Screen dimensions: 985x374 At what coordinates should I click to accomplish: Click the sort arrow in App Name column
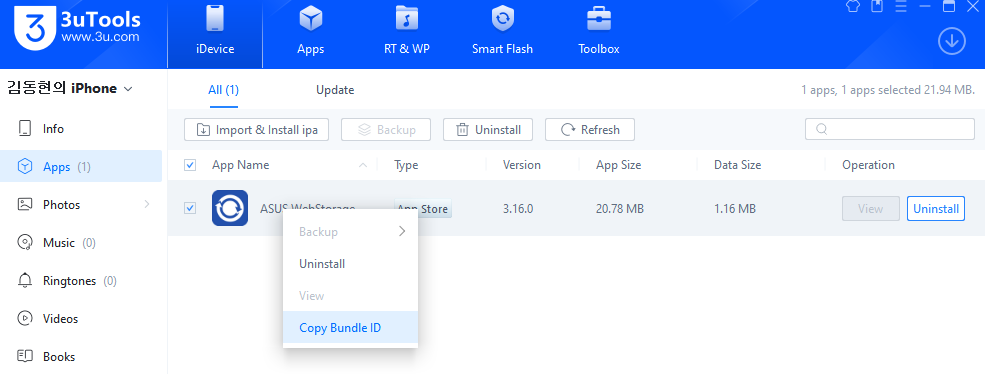[x=362, y=165]
